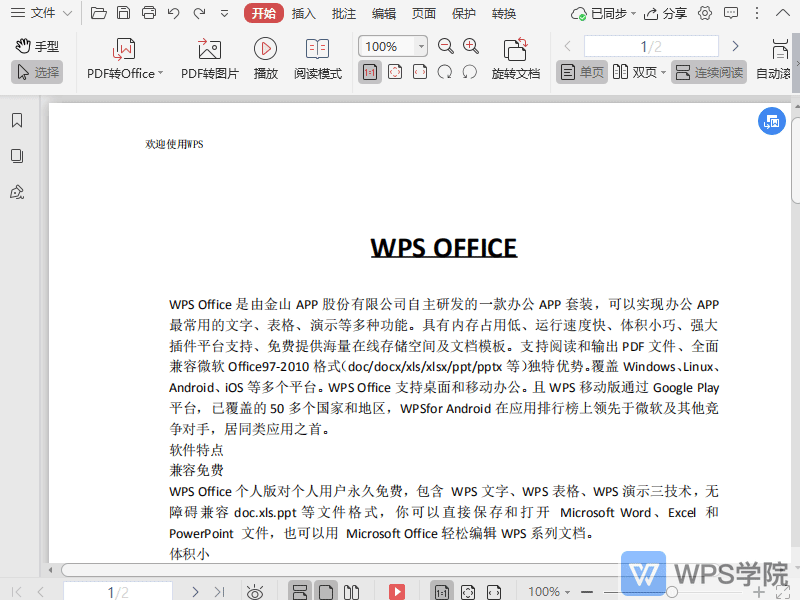Open PDF转图片 export tool
800x600 pixels.
pyautogui.click(x=208, y=58)
